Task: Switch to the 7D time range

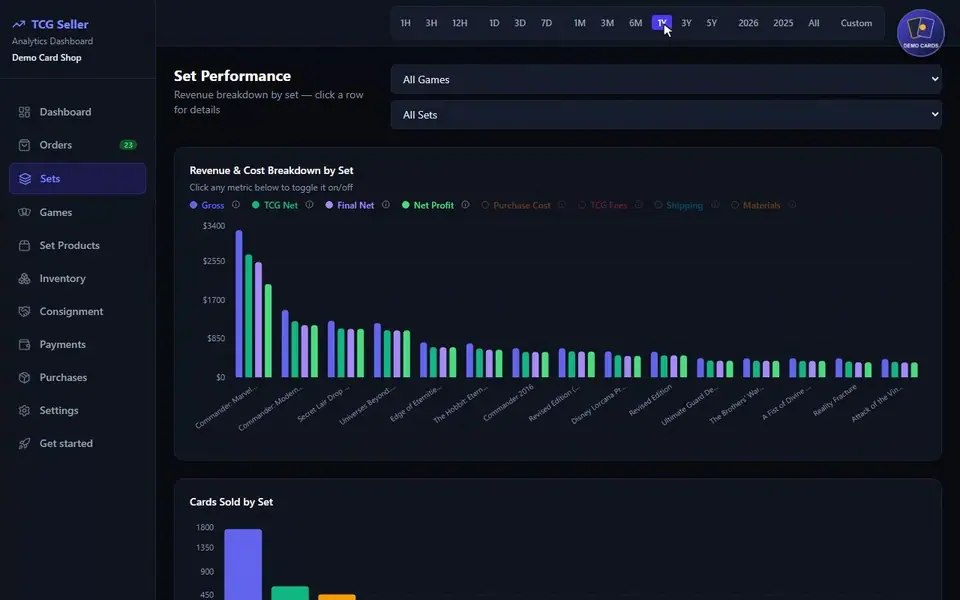Action: point(546,23)
